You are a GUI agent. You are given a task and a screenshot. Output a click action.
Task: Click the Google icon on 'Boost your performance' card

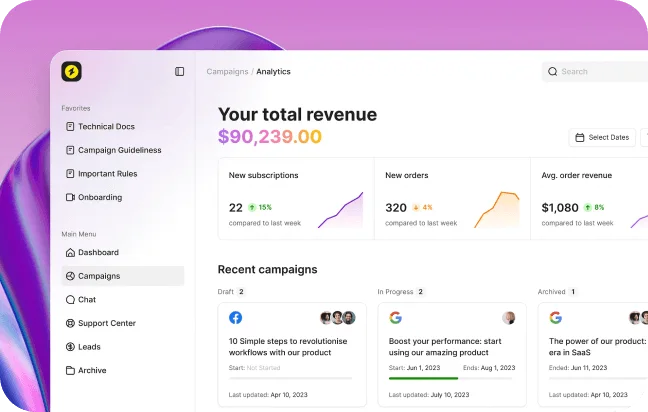(x=395, y=317)
